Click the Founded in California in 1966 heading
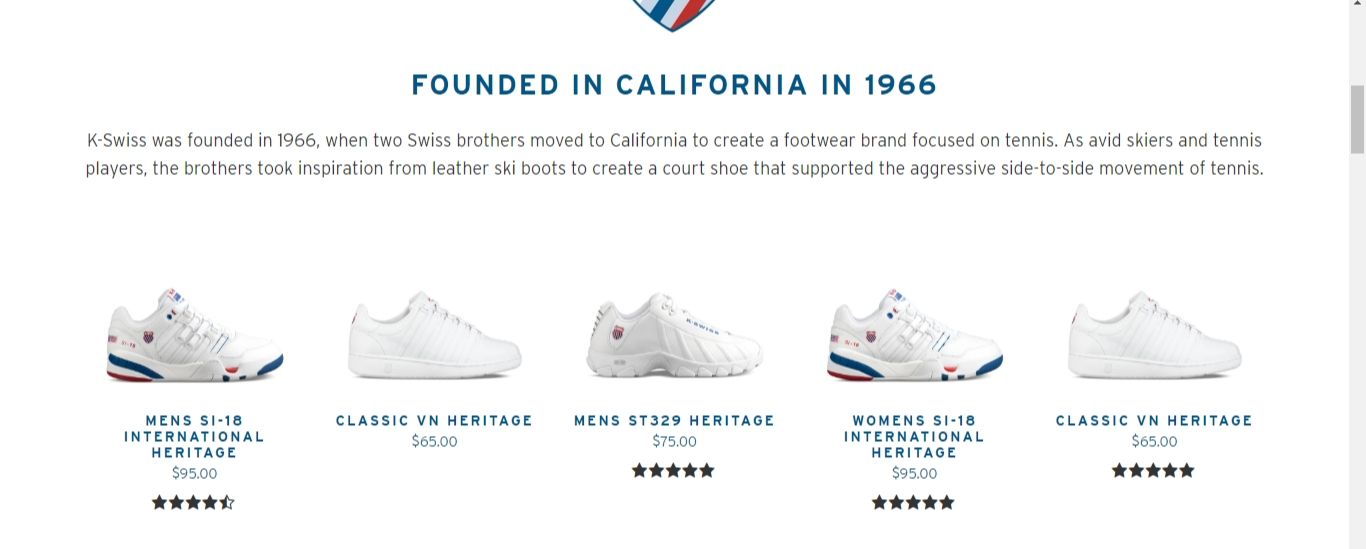1366x549 pixels. coord(674,85)
